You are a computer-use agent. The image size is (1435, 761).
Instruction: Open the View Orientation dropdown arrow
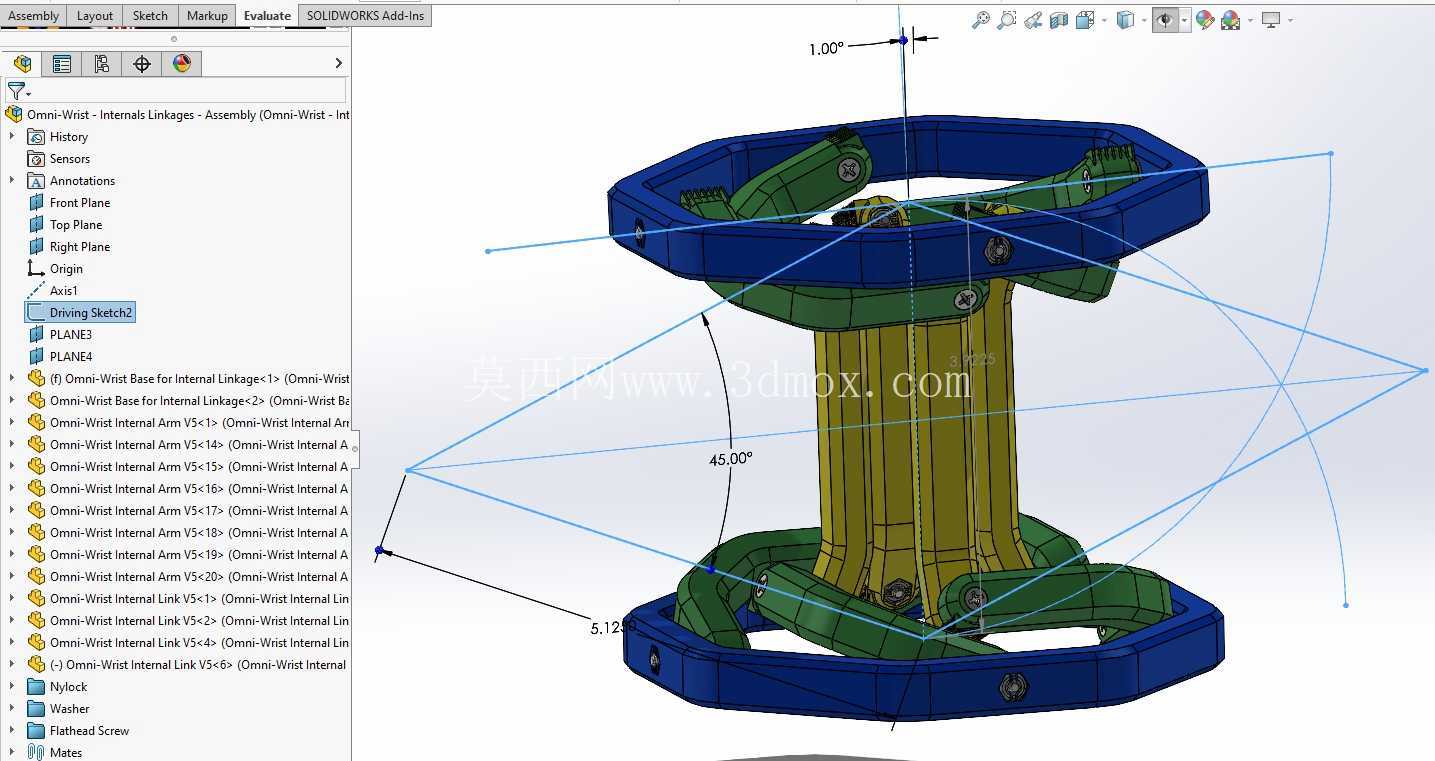tap(1104, 20)
